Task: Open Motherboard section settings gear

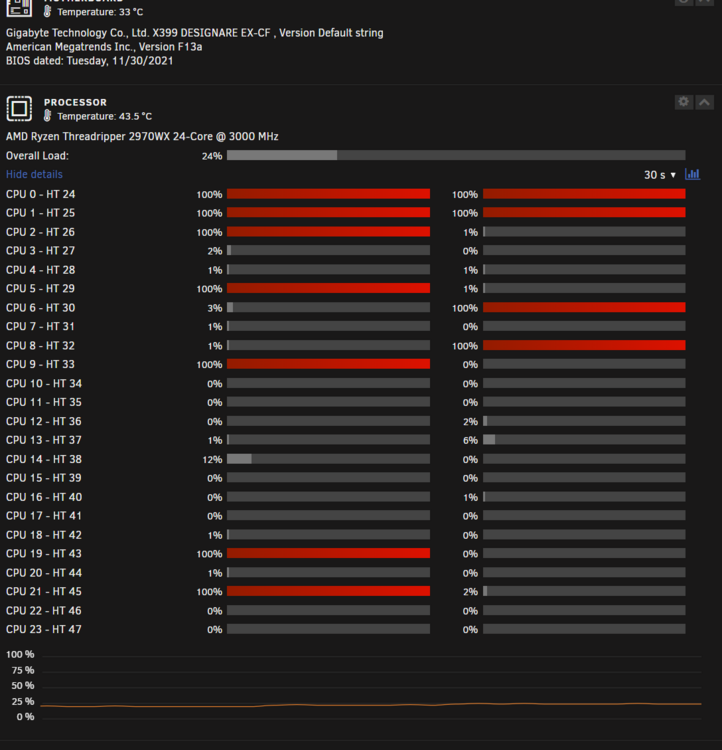Action: click(x=684, y=2)
